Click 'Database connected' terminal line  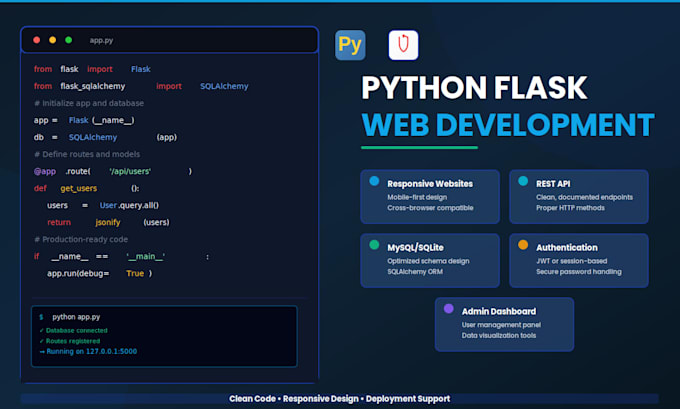[x=74, y=330]
